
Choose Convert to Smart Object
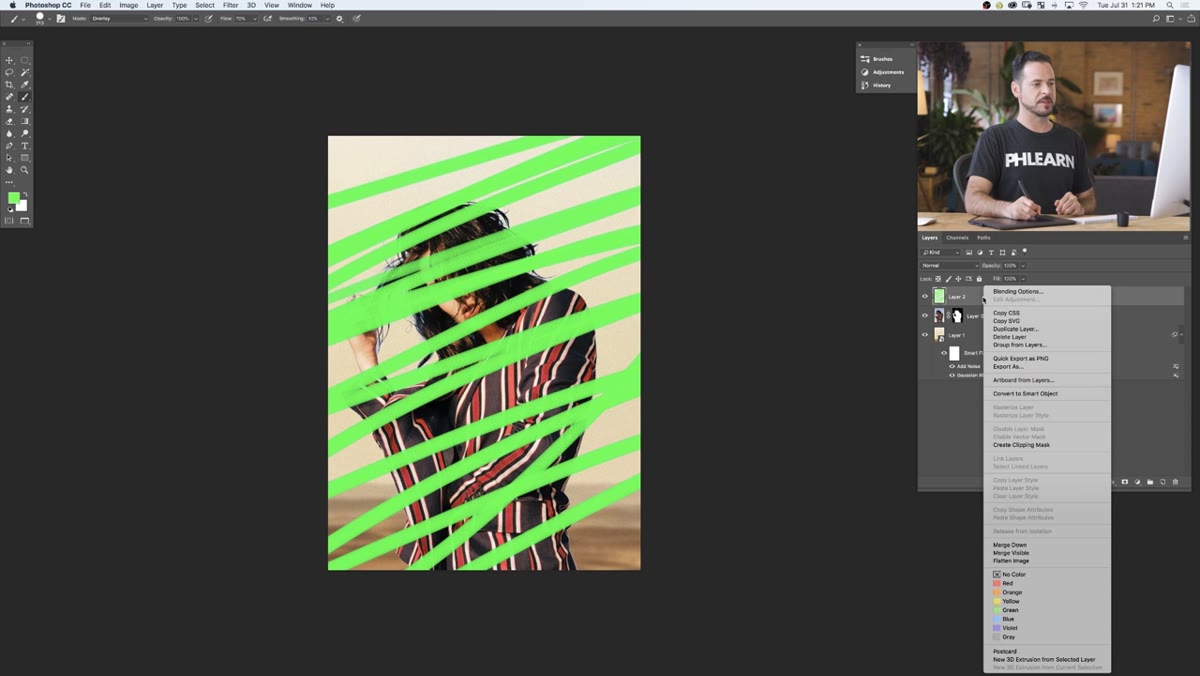(x=1025, y=394)
